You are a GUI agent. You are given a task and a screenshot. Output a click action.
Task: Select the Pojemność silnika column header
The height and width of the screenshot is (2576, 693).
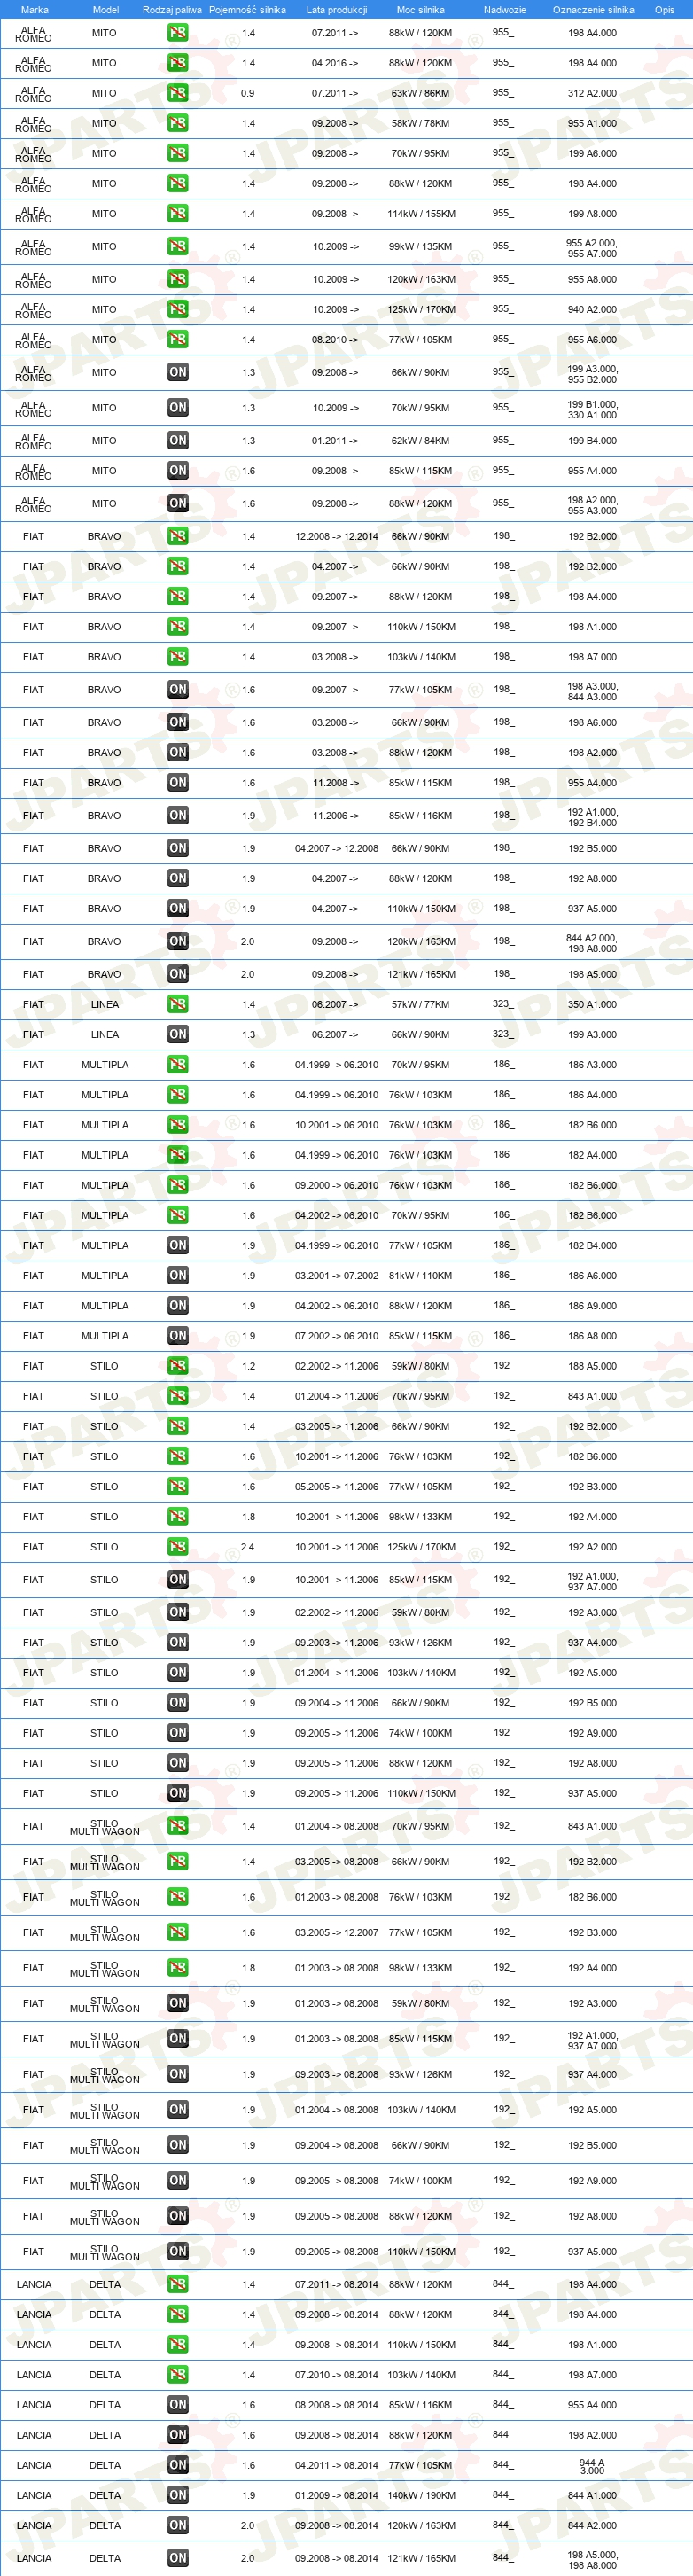[247, 10]
